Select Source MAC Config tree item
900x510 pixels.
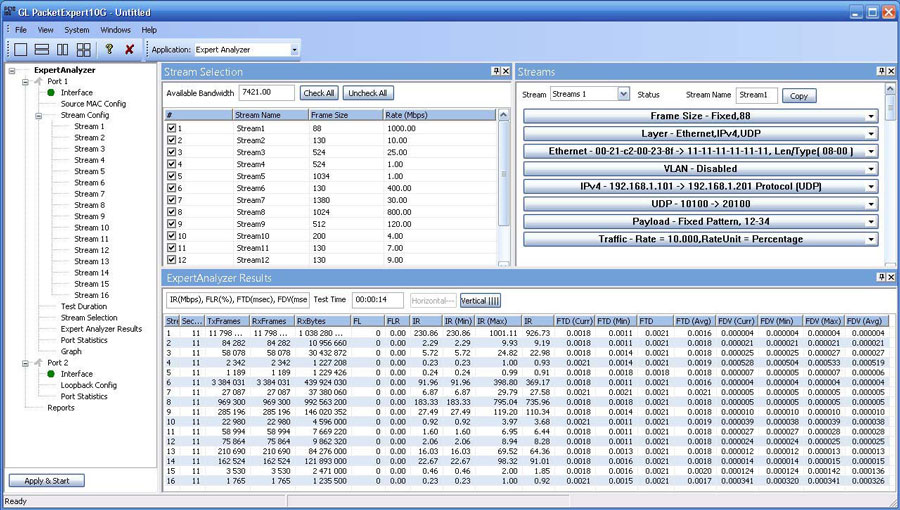[x=94, y=104]
